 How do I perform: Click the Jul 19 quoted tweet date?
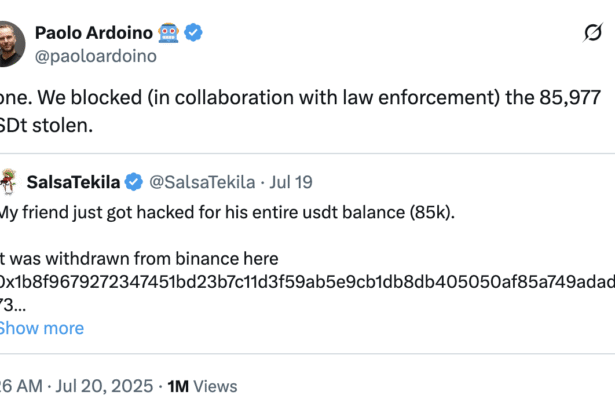[288, 182]
